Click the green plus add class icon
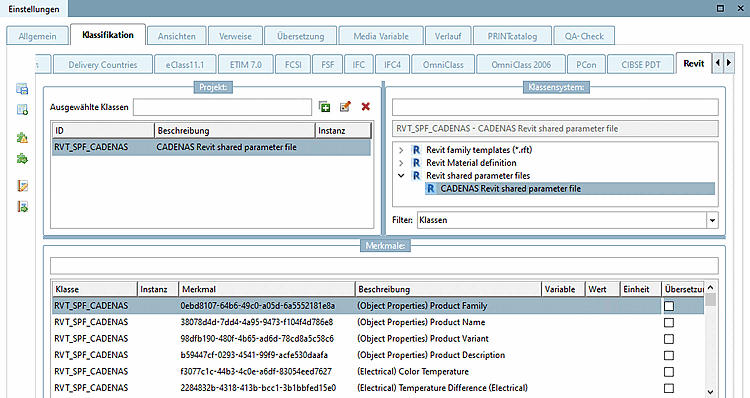Screen dimensions: 750x398 pyautogui.click(x=324, y=107)
